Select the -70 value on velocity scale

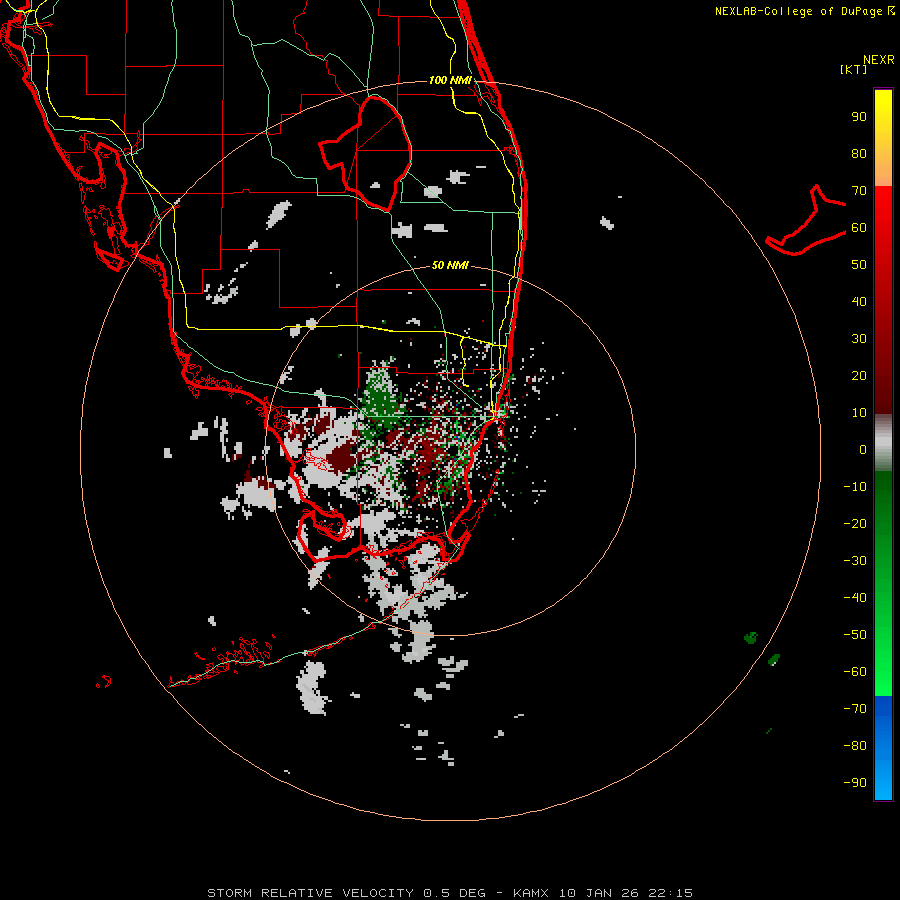click(x=855, y=709)
